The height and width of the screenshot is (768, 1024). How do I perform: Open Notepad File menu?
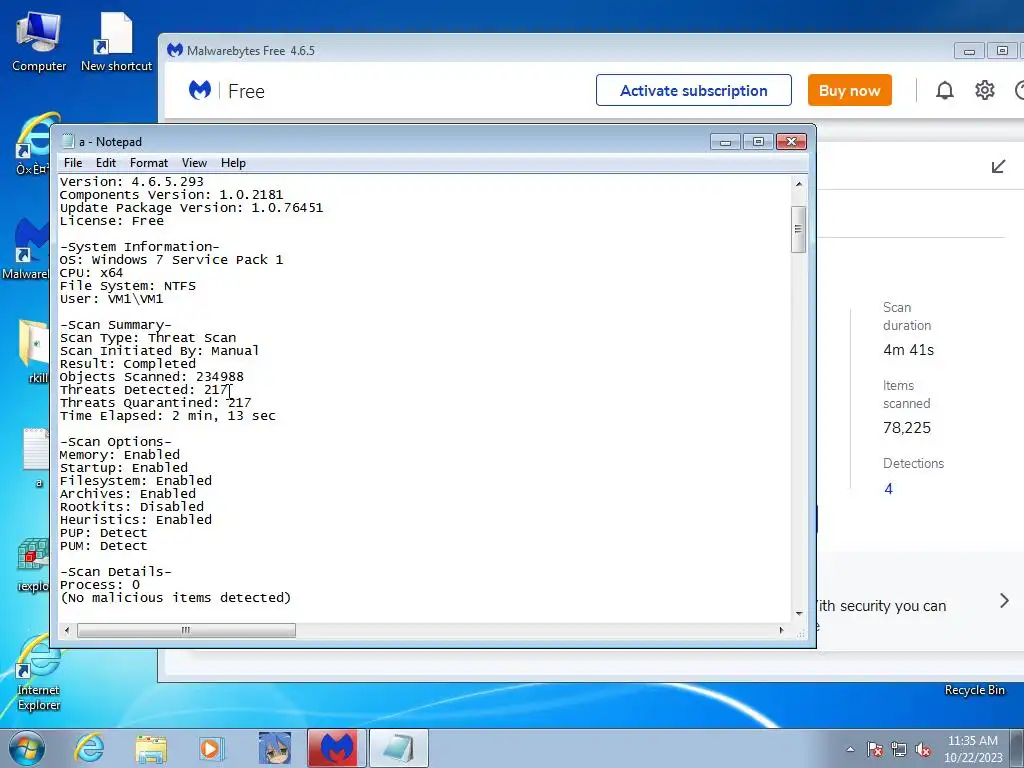click(73, 163)
